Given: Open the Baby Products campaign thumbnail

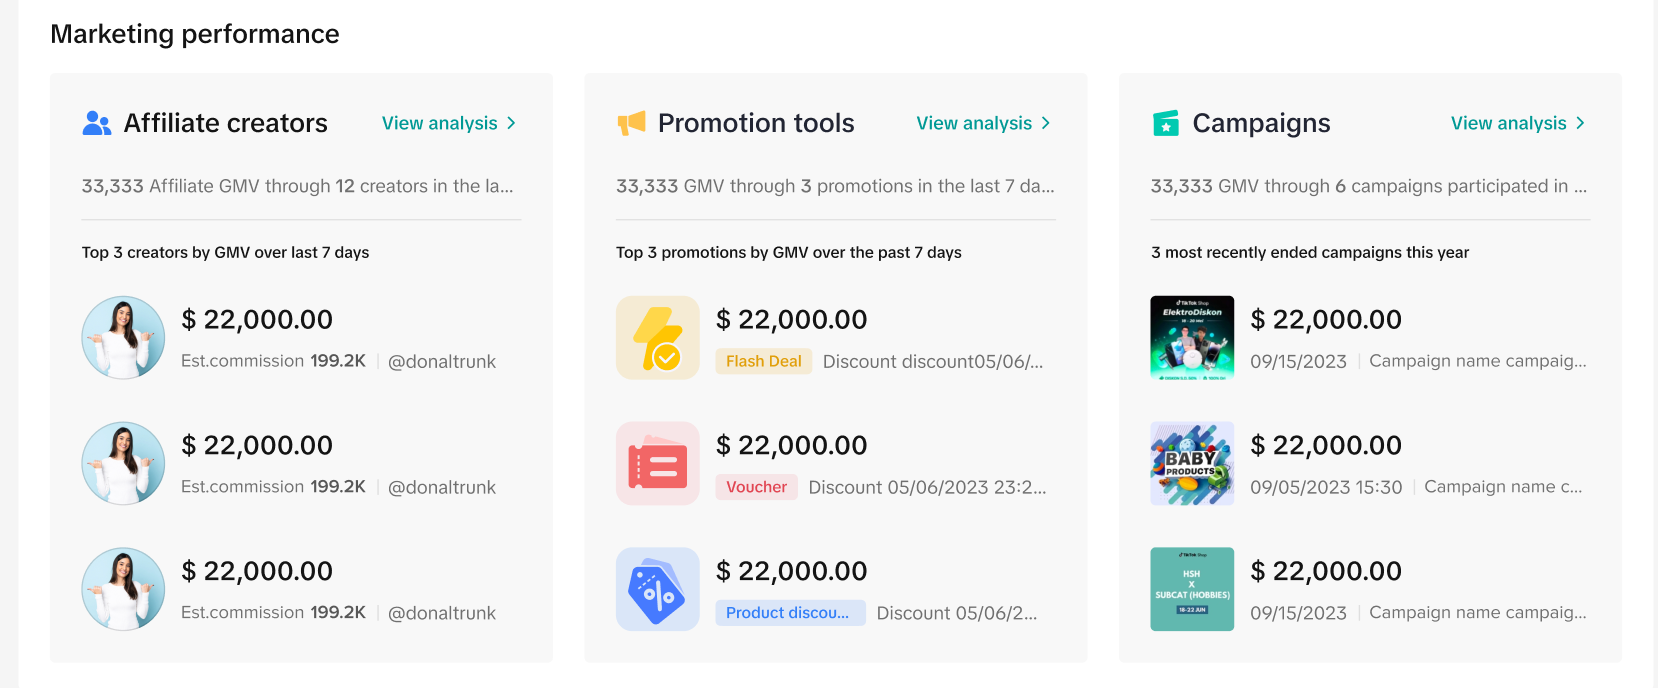Looking at the screenshot, I should [1192, 463].
